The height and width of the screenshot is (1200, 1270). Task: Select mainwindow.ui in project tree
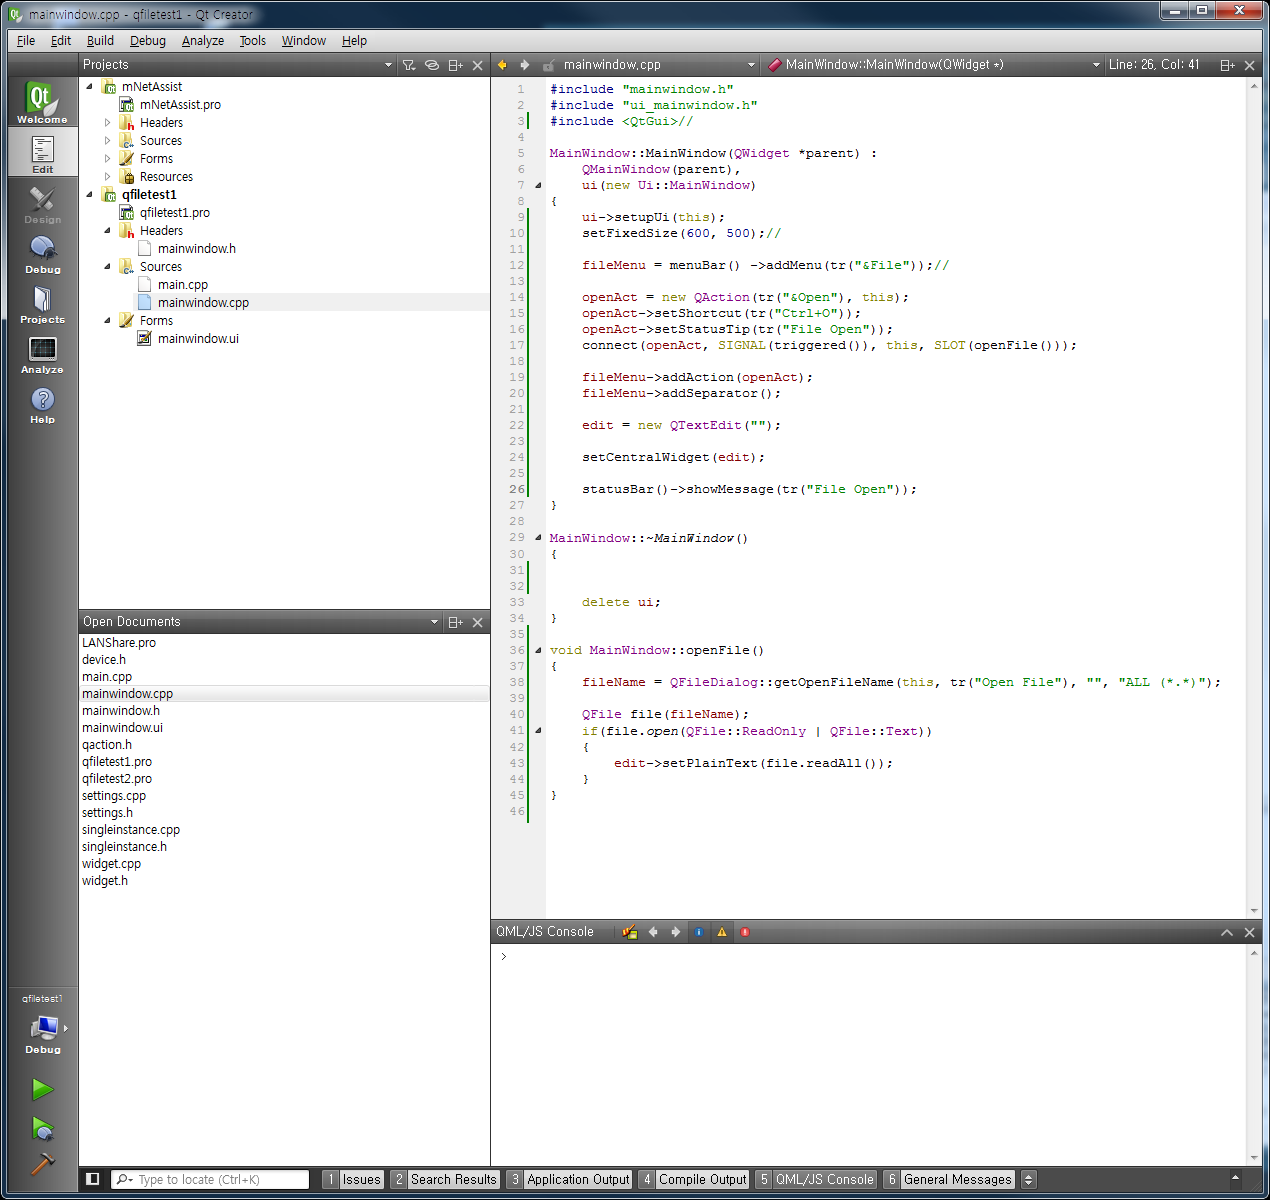(198, 339)
